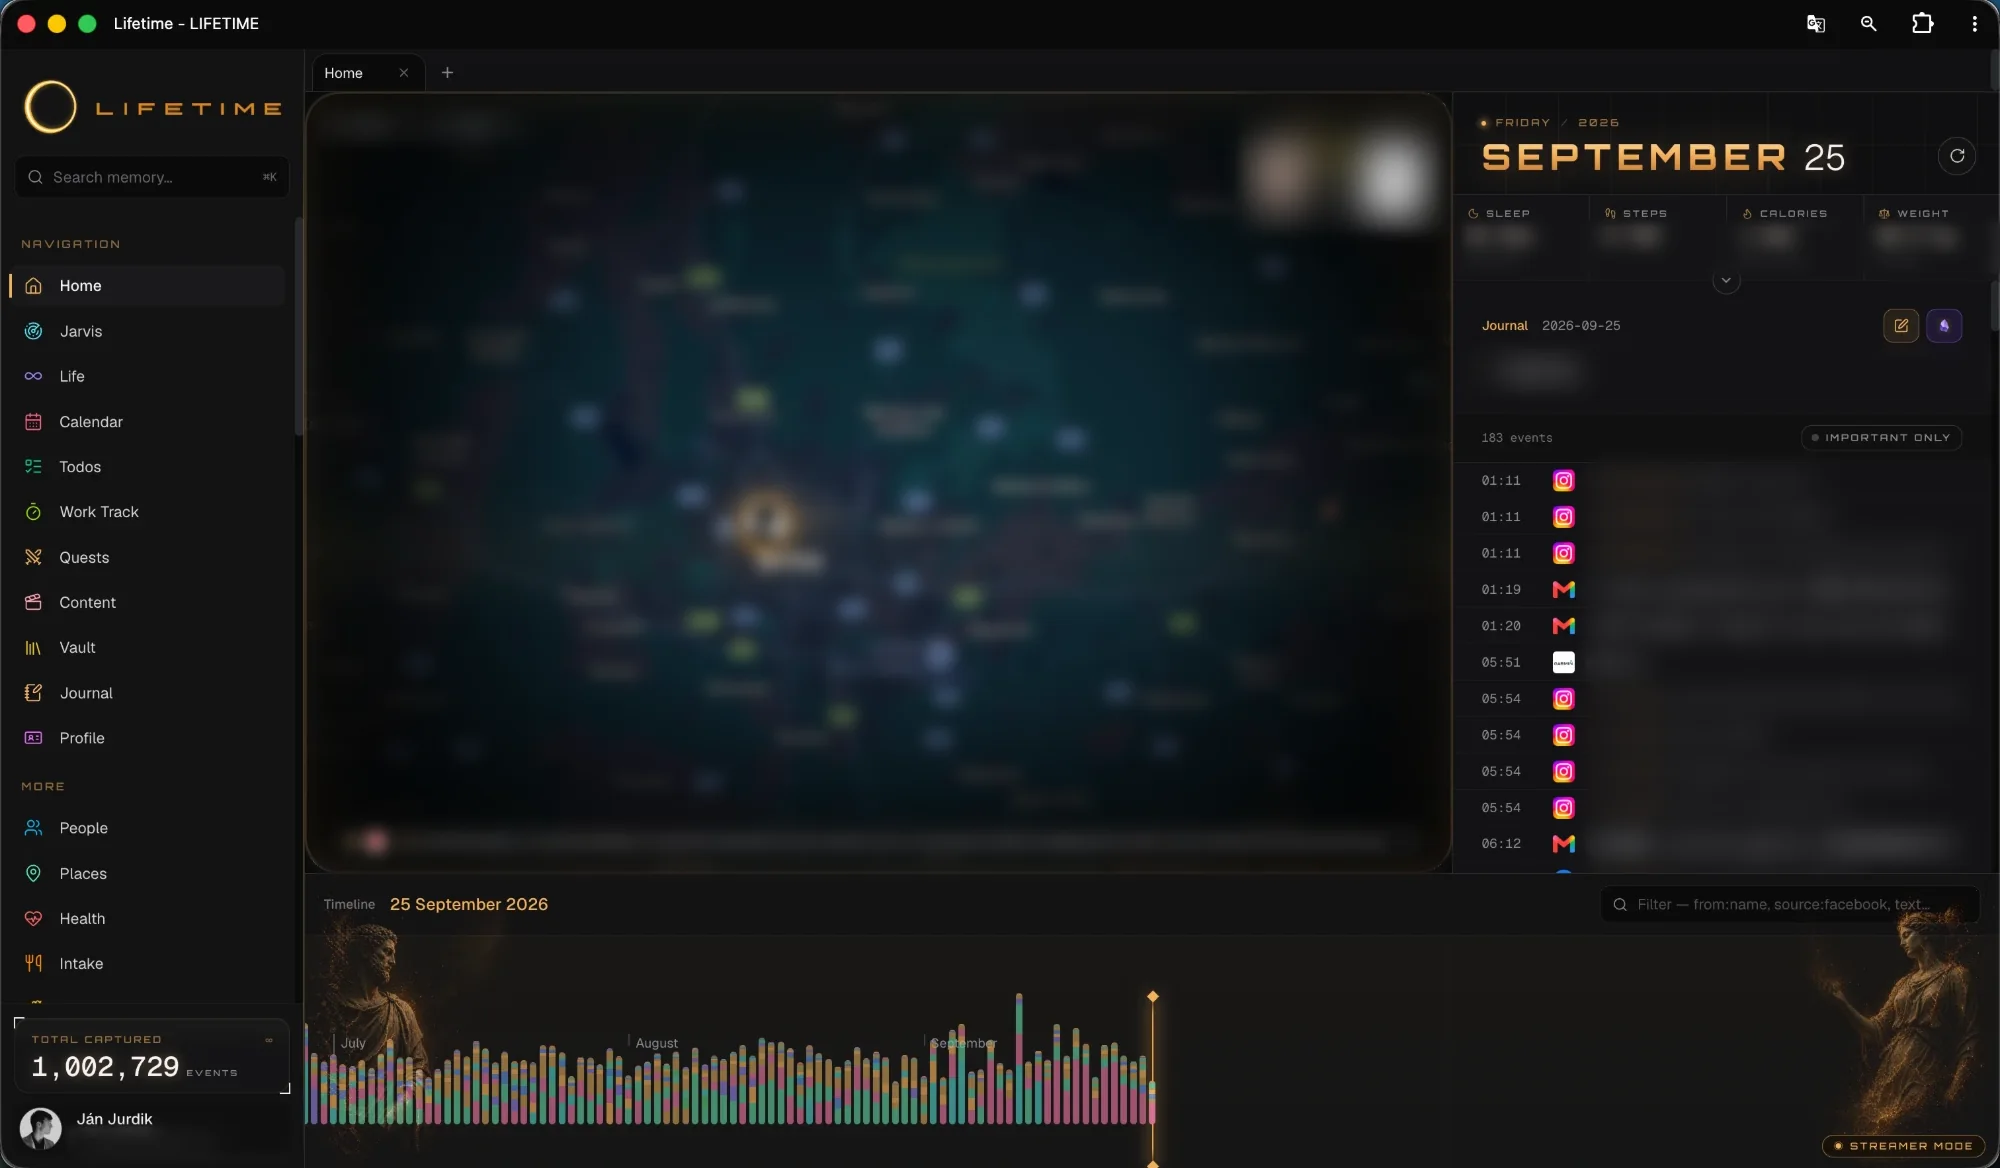Open the Life section icon
The height and width of the screenshot is (1168, 2000).
click(33, 376)
